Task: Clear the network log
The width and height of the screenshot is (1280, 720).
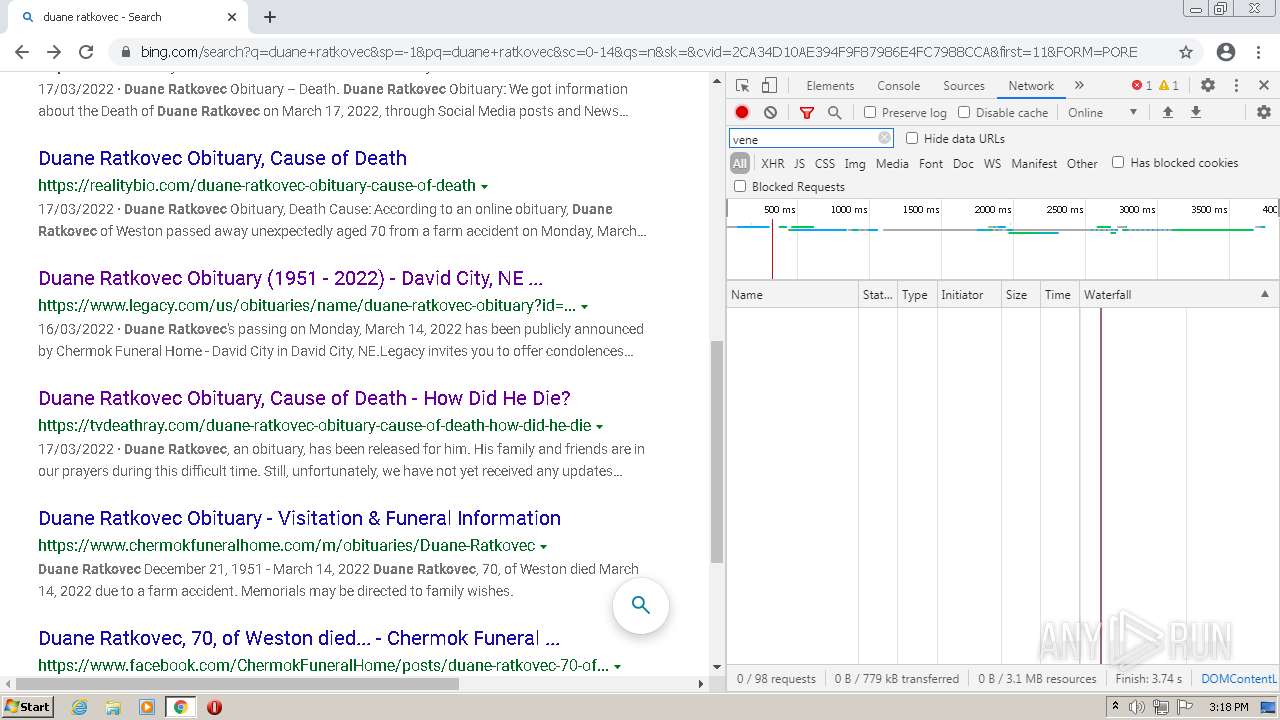Action: (x=770, y=113)
